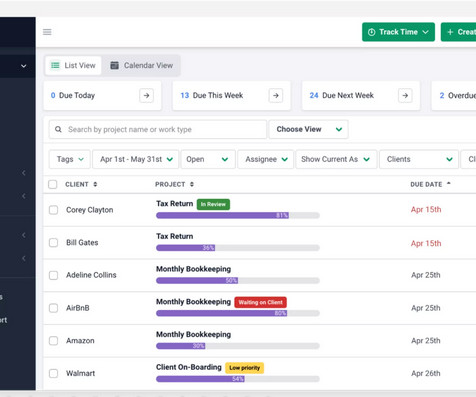Image resolution: width=476 pixels, height=397 pixels.
Task: Sort by Client column arrows
Action: (x=95, y=184)
